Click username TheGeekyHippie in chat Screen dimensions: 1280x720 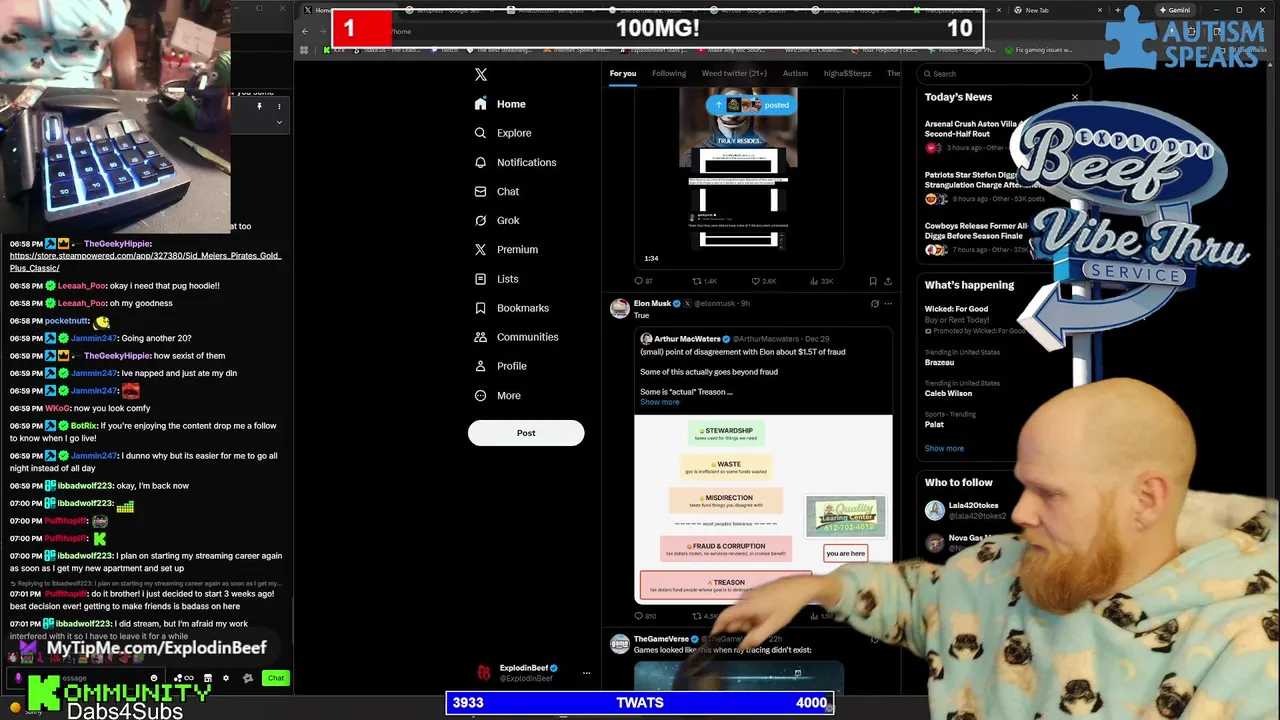(117, 244)
